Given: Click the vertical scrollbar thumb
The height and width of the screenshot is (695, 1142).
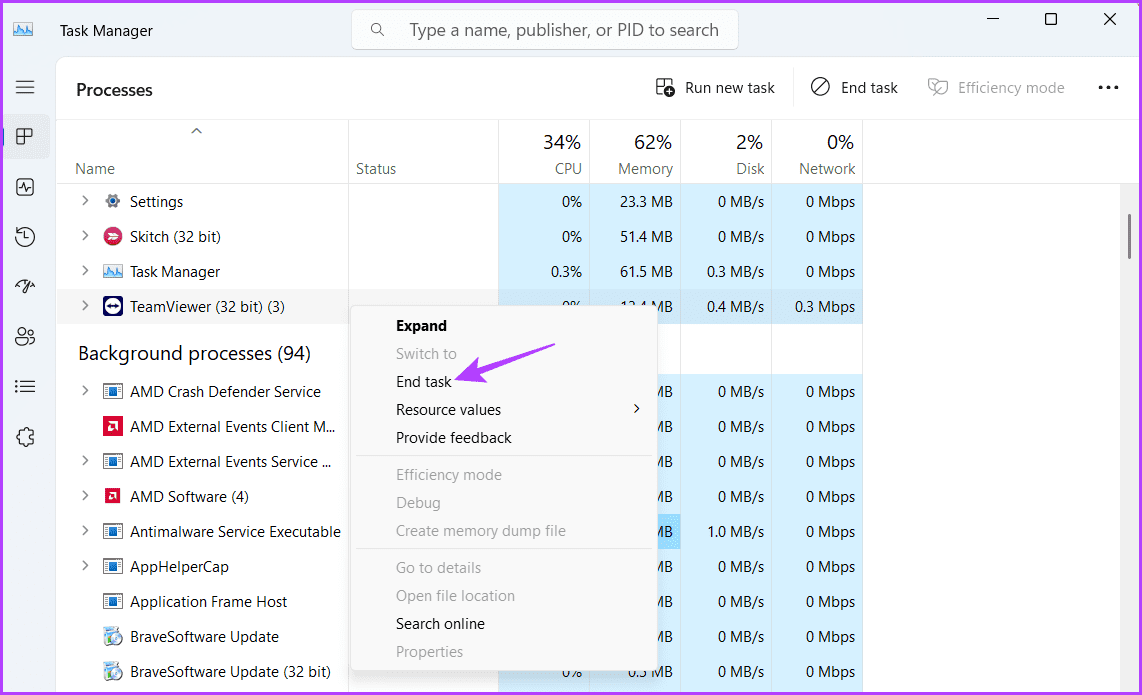Looking at the screenshot, I should click(1129, 235).
